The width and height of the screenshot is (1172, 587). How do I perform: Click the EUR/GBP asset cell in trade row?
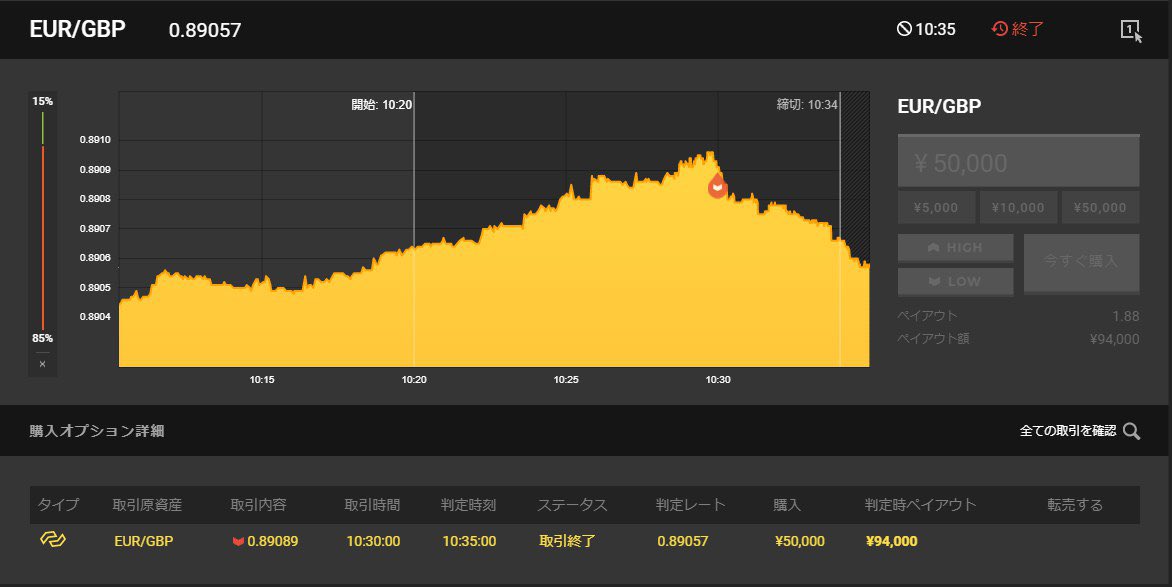[x=144, y=541]
